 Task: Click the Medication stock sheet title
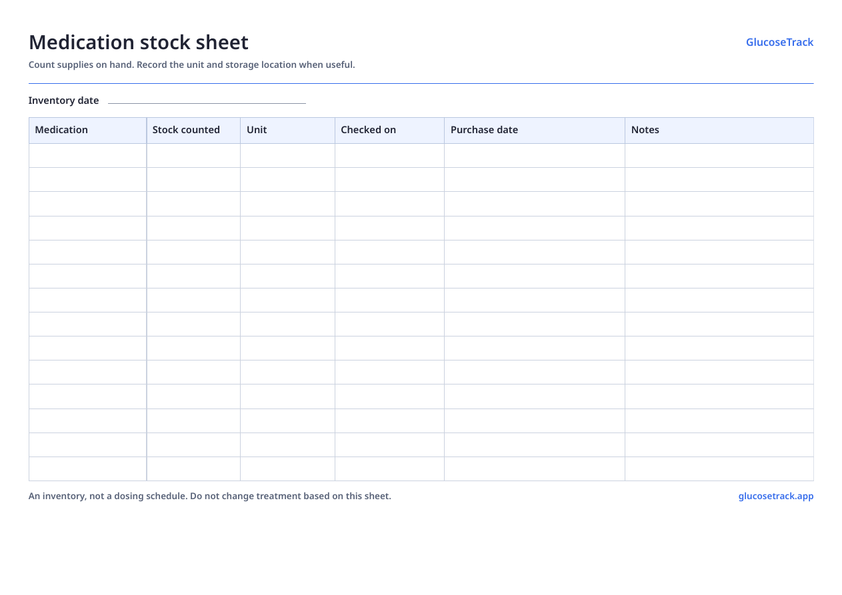(x=139, y=42)
